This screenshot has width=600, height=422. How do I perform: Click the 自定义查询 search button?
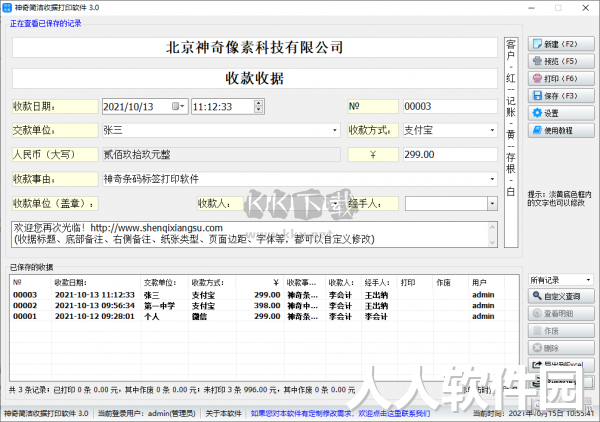click(561, 296)
